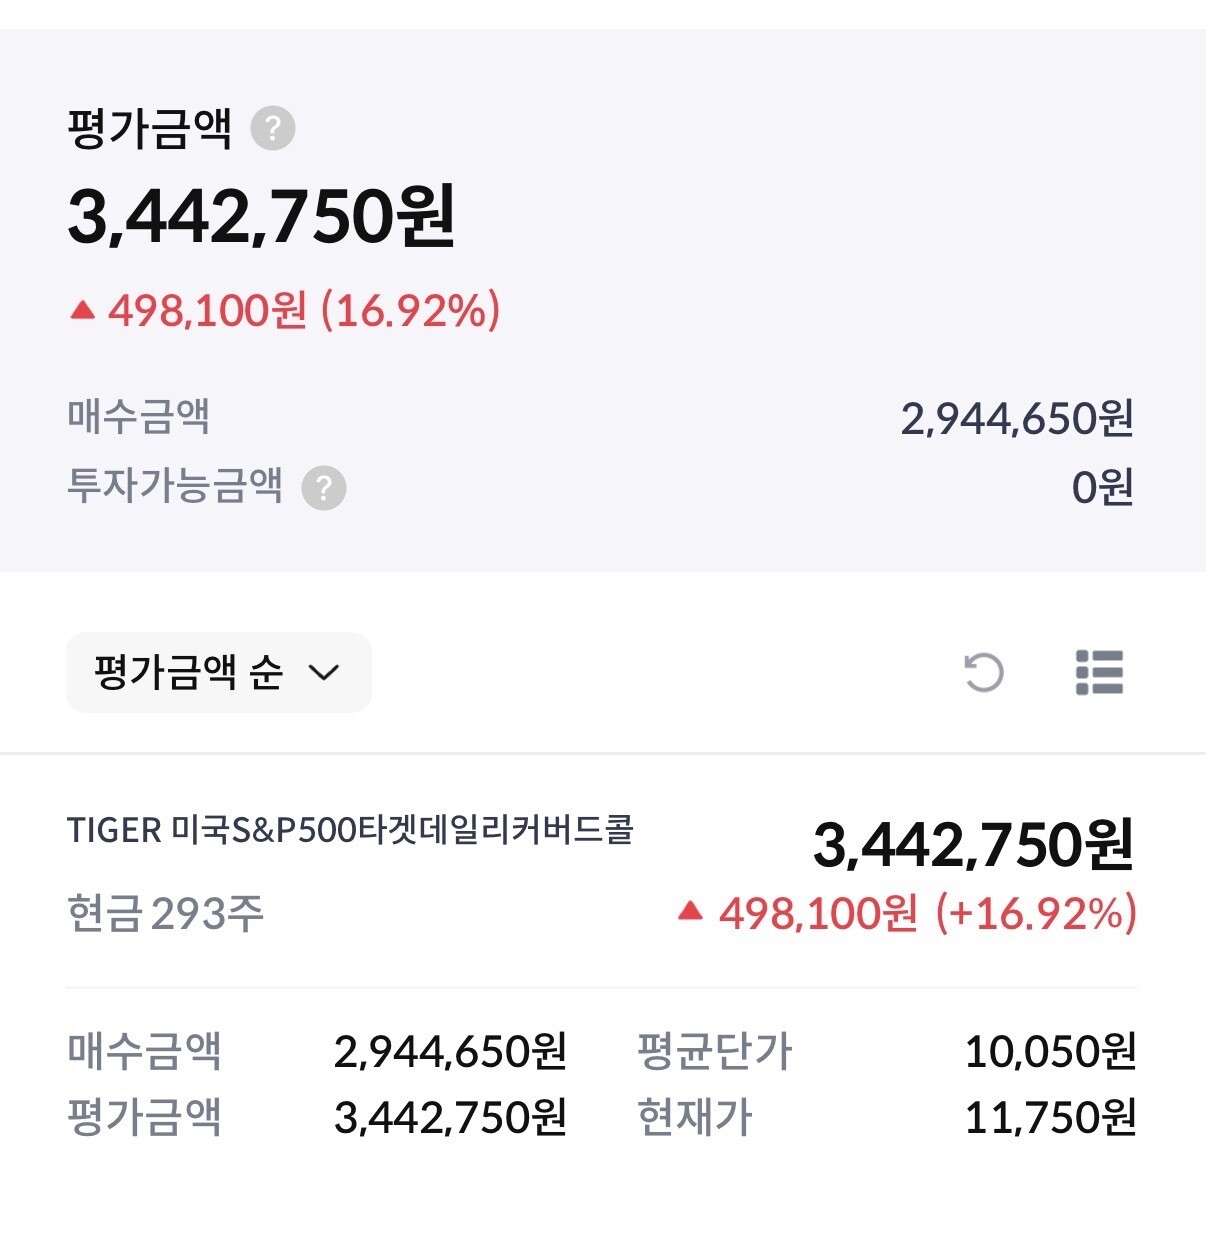The height and width of the screenshot is (1240, 1206).
Task: Tap the 평균단가 10,050원 value
Action: click(1050, 1051)
